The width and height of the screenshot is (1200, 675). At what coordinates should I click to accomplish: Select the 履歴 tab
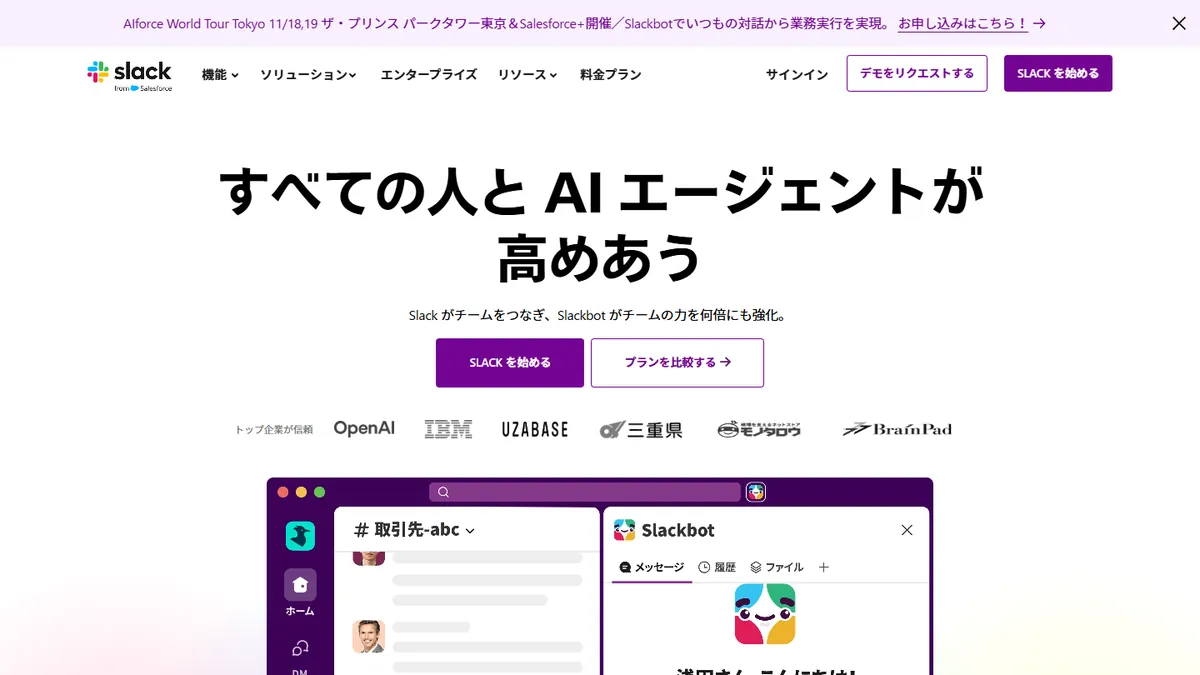pyautogui.click(x=717, y=567)
